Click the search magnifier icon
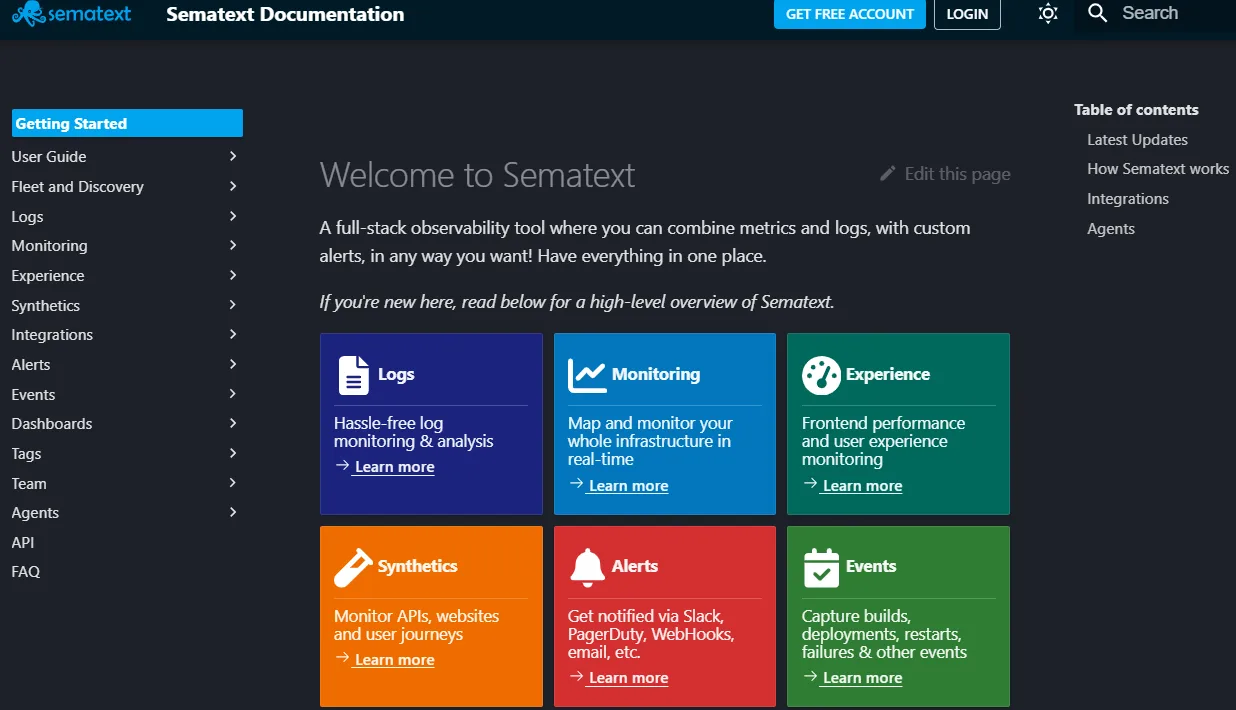This screenshot has height=710, width=1236. click(x=1098, y=13)
